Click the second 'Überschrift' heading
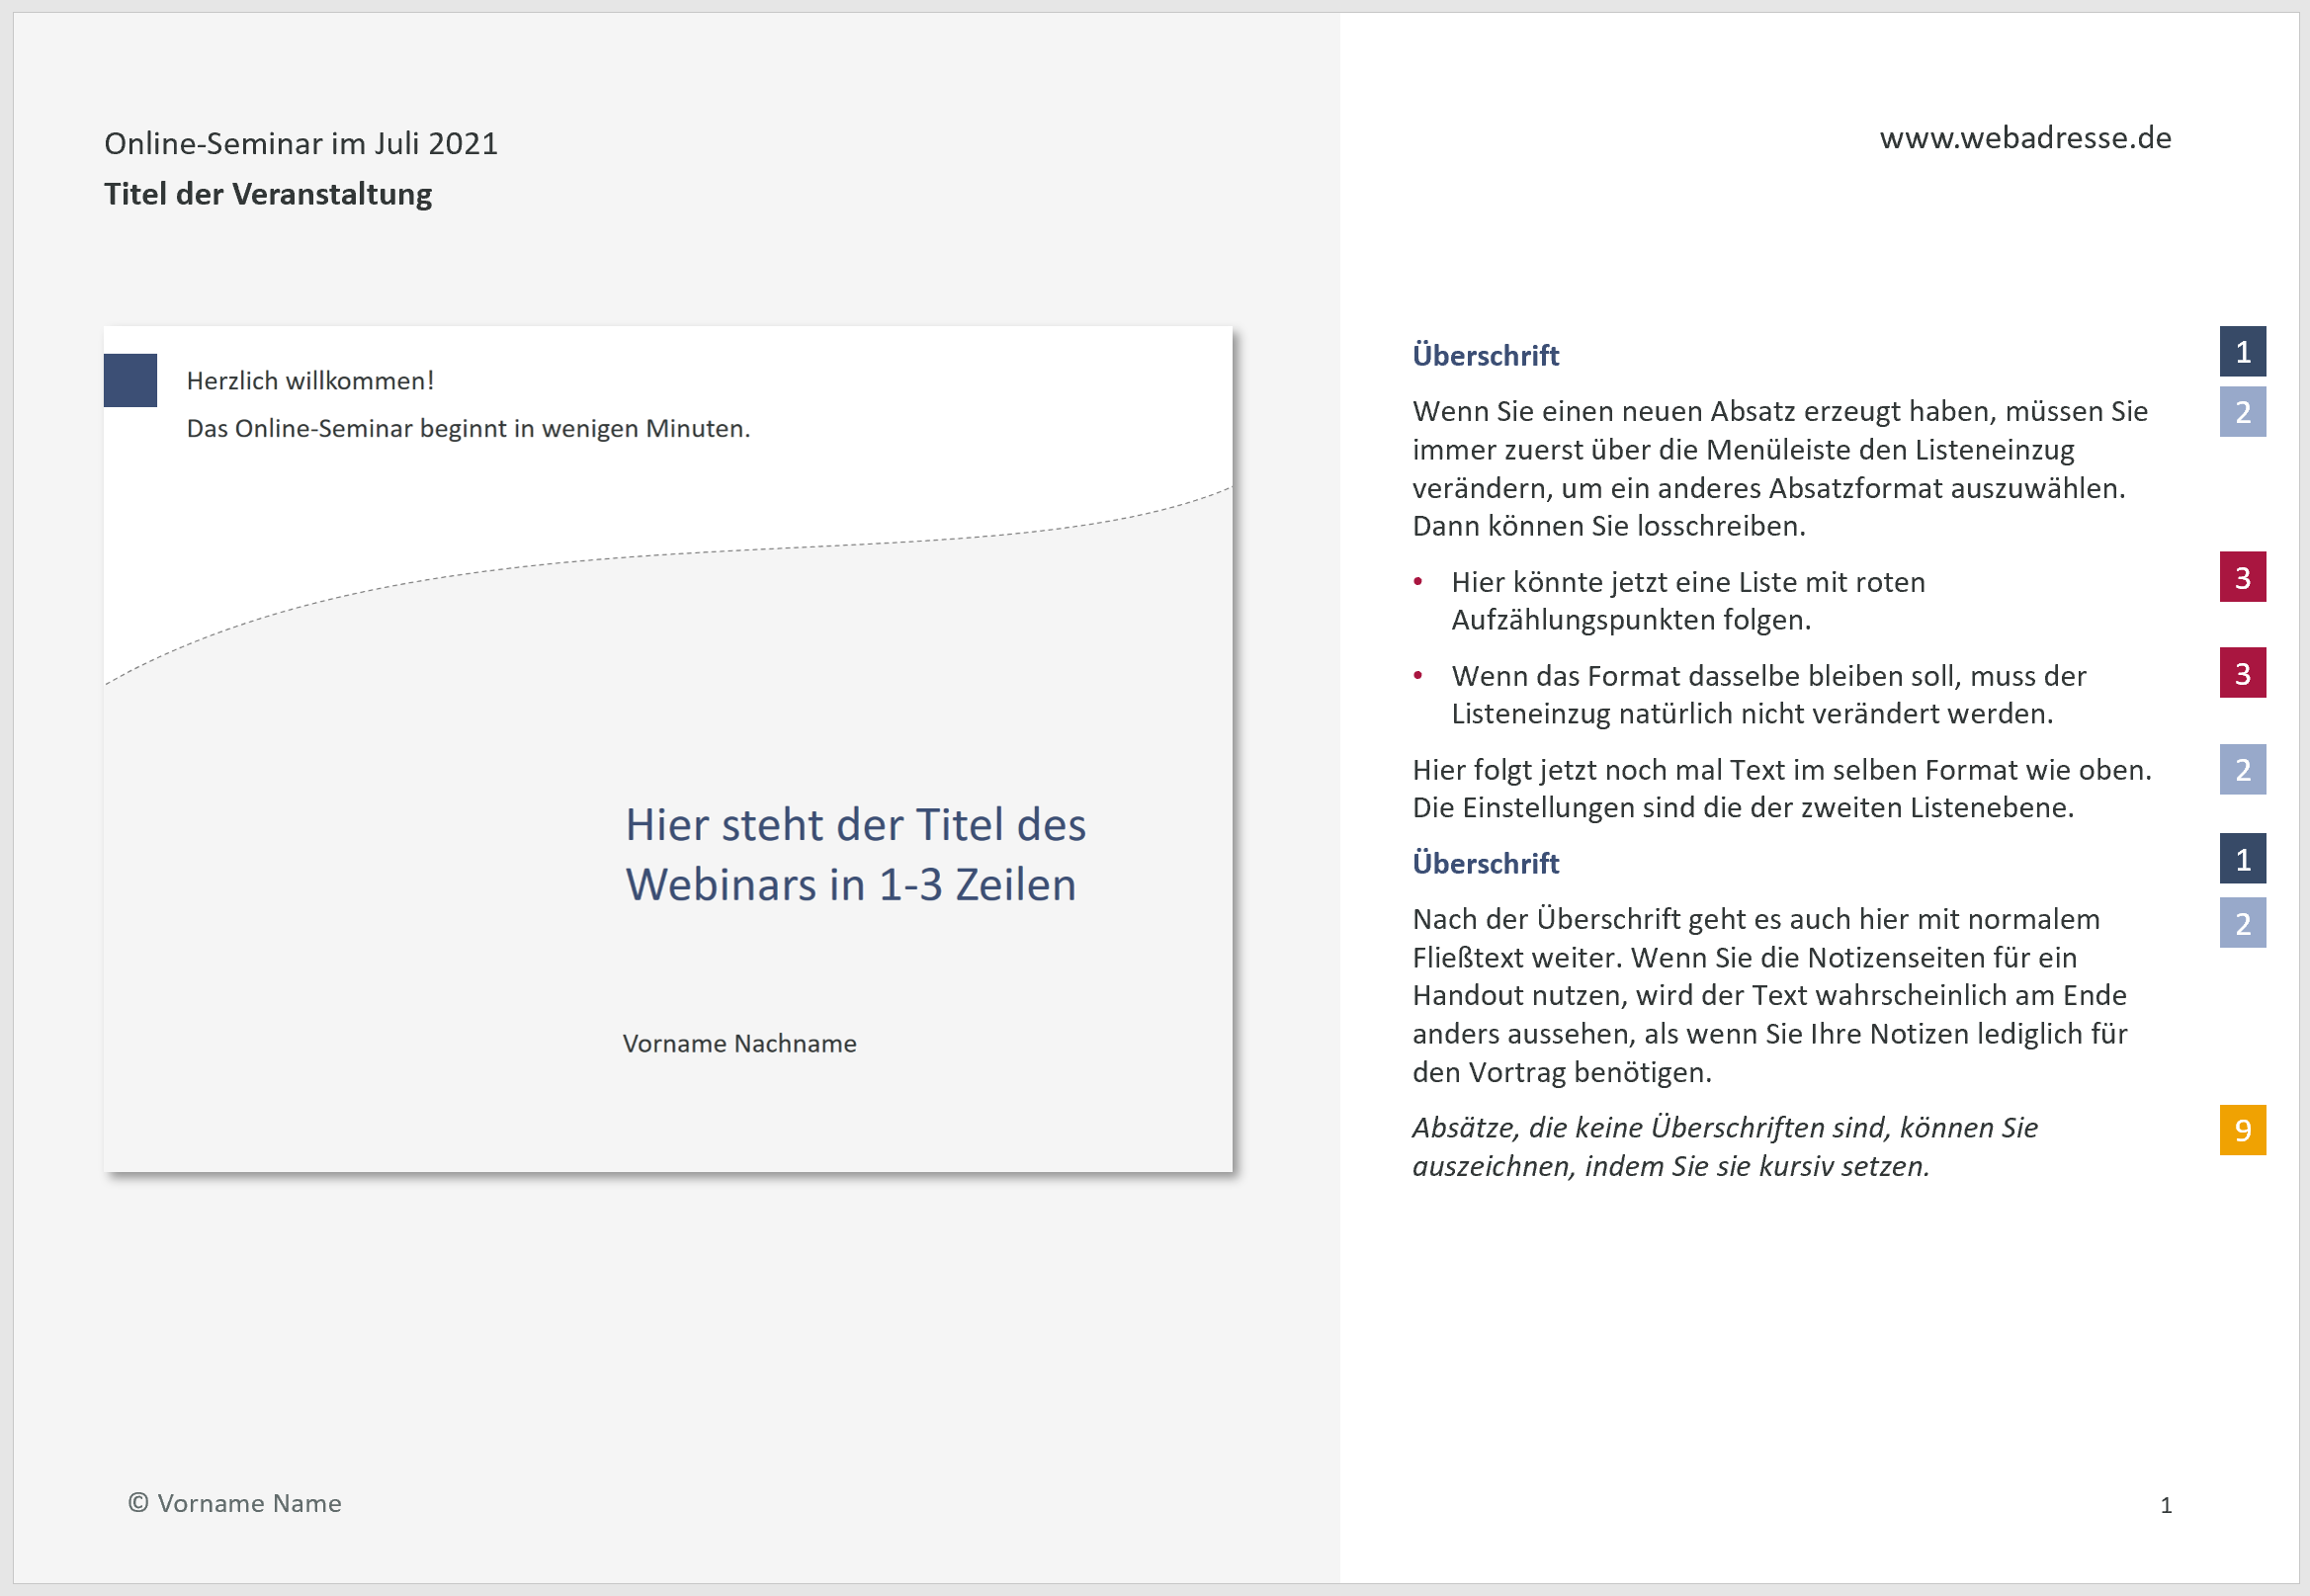The width and height of the screenshot is (2310, 1596). tap(1485, 863)
